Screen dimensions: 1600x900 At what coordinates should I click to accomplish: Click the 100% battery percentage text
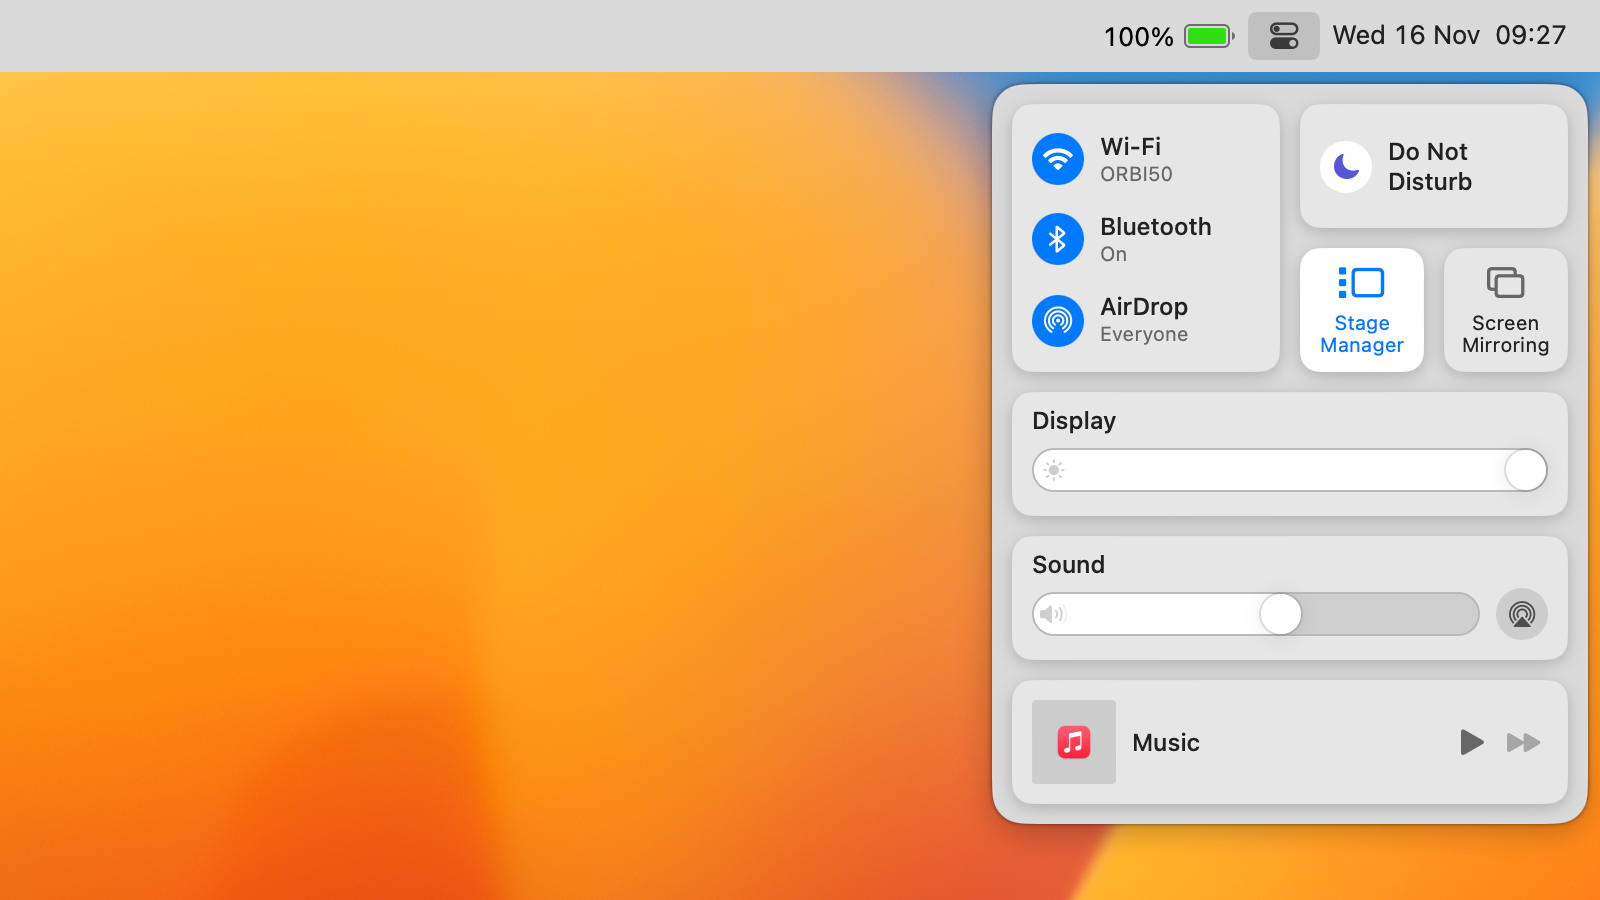point(1138,37)
